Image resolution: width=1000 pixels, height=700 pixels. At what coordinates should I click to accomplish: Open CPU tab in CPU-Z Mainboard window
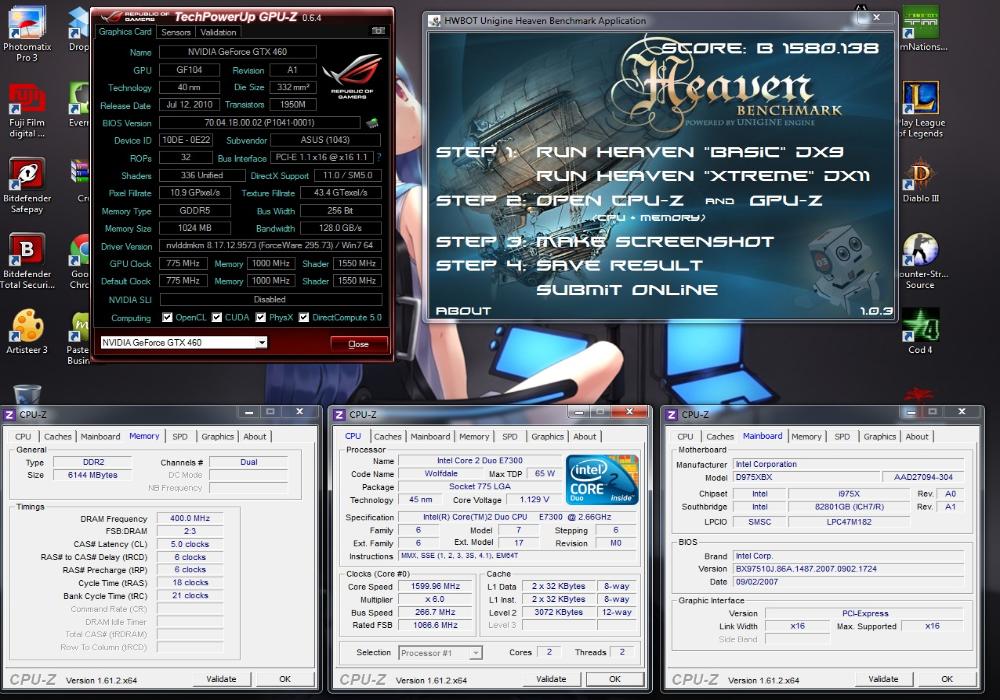pos(685,437)
